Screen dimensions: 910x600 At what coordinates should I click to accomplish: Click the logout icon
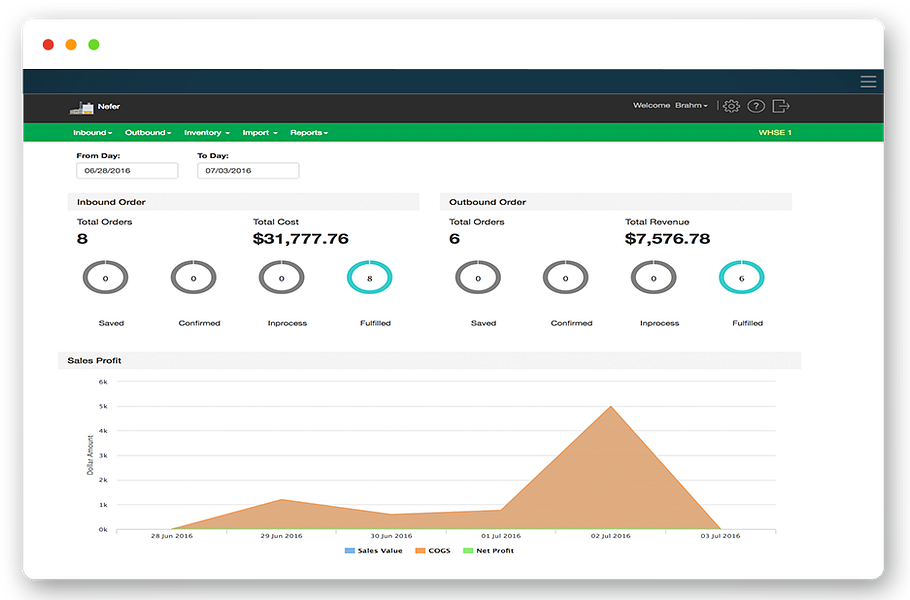(781, 106)
